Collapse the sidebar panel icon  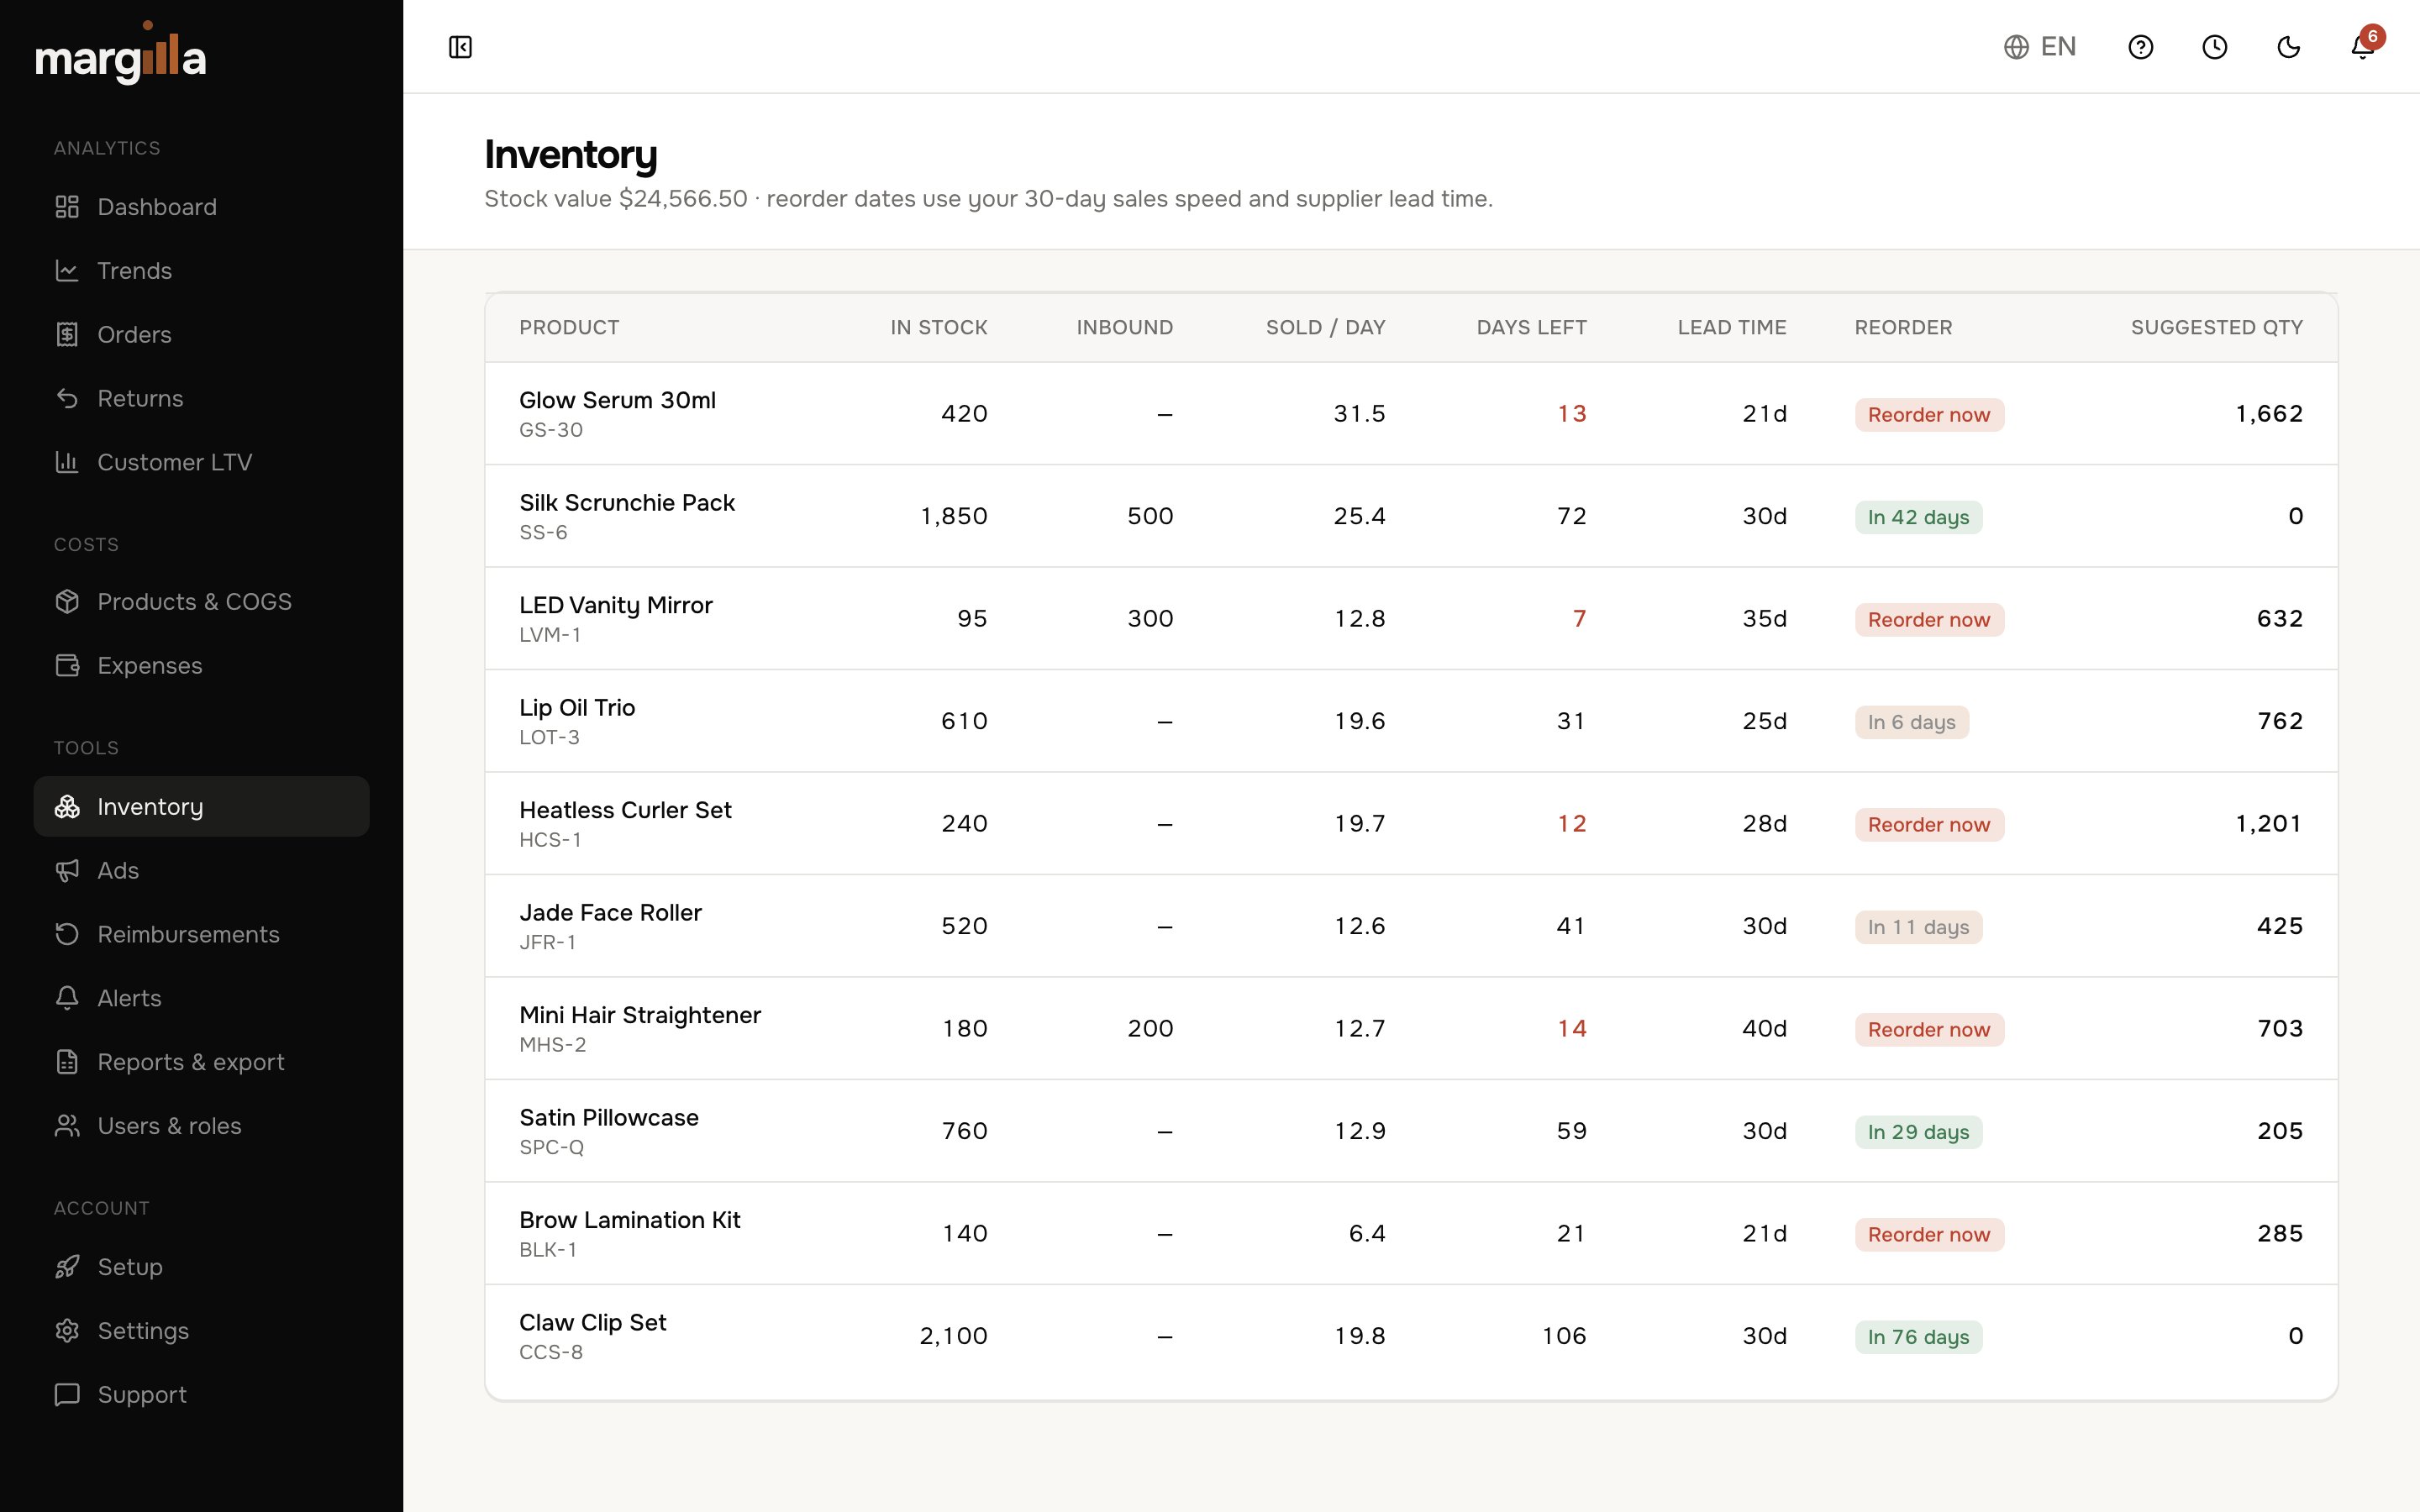[x=460, y=47]
